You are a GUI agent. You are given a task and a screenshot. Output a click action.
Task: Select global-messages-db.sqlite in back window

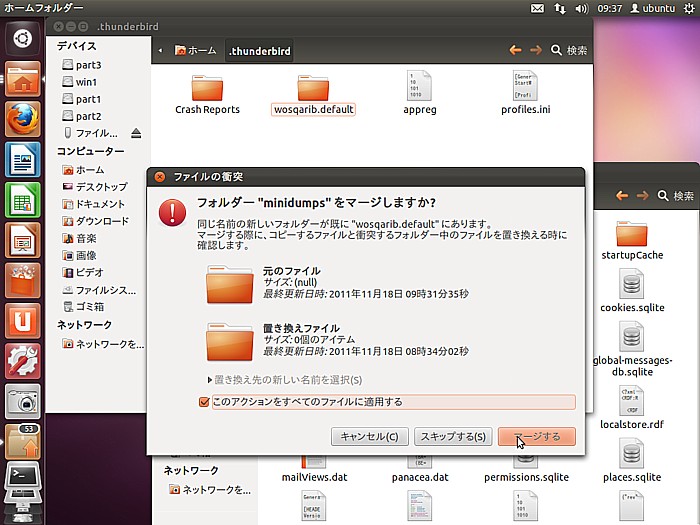[x=632, y=350]
